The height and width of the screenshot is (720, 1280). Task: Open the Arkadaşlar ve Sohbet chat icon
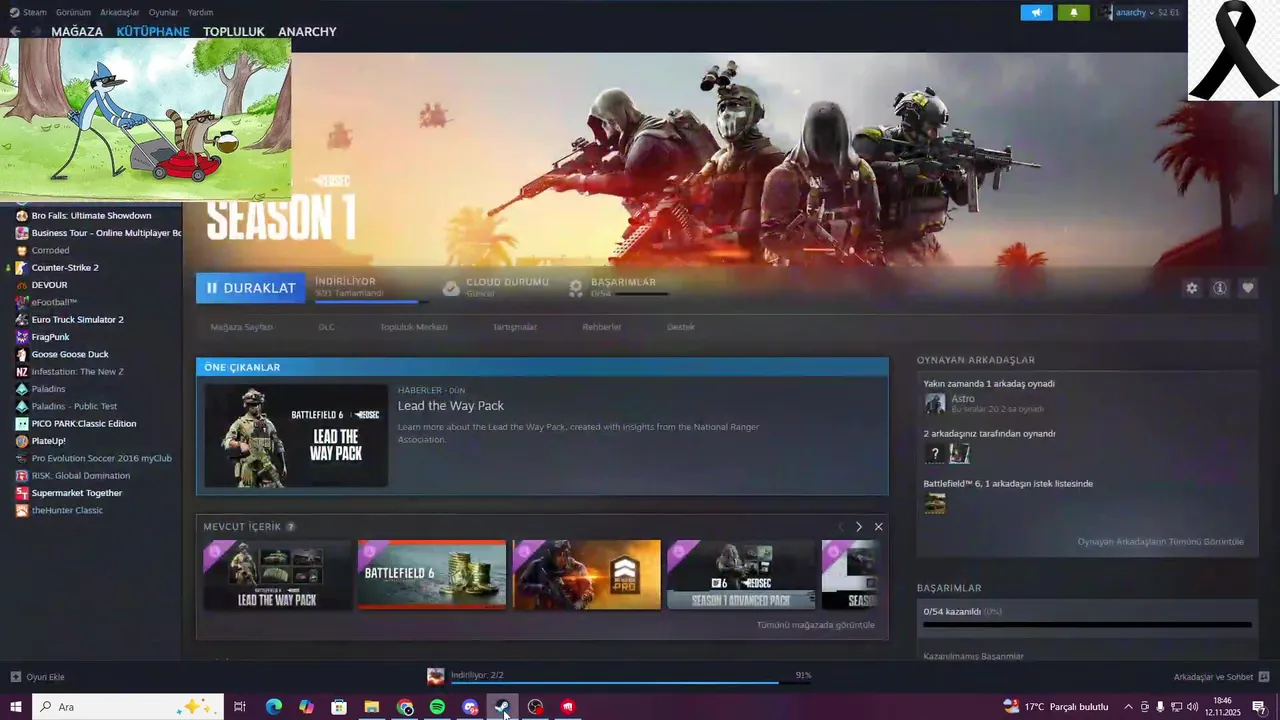pos(1264,677)
